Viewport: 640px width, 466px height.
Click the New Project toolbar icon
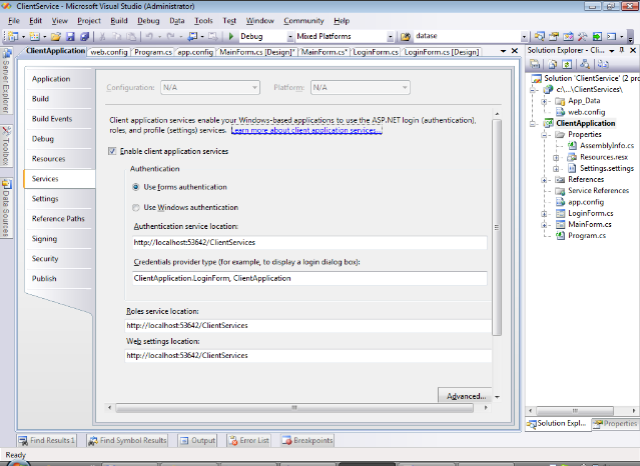pyautogui.click(x=13, y=37)
